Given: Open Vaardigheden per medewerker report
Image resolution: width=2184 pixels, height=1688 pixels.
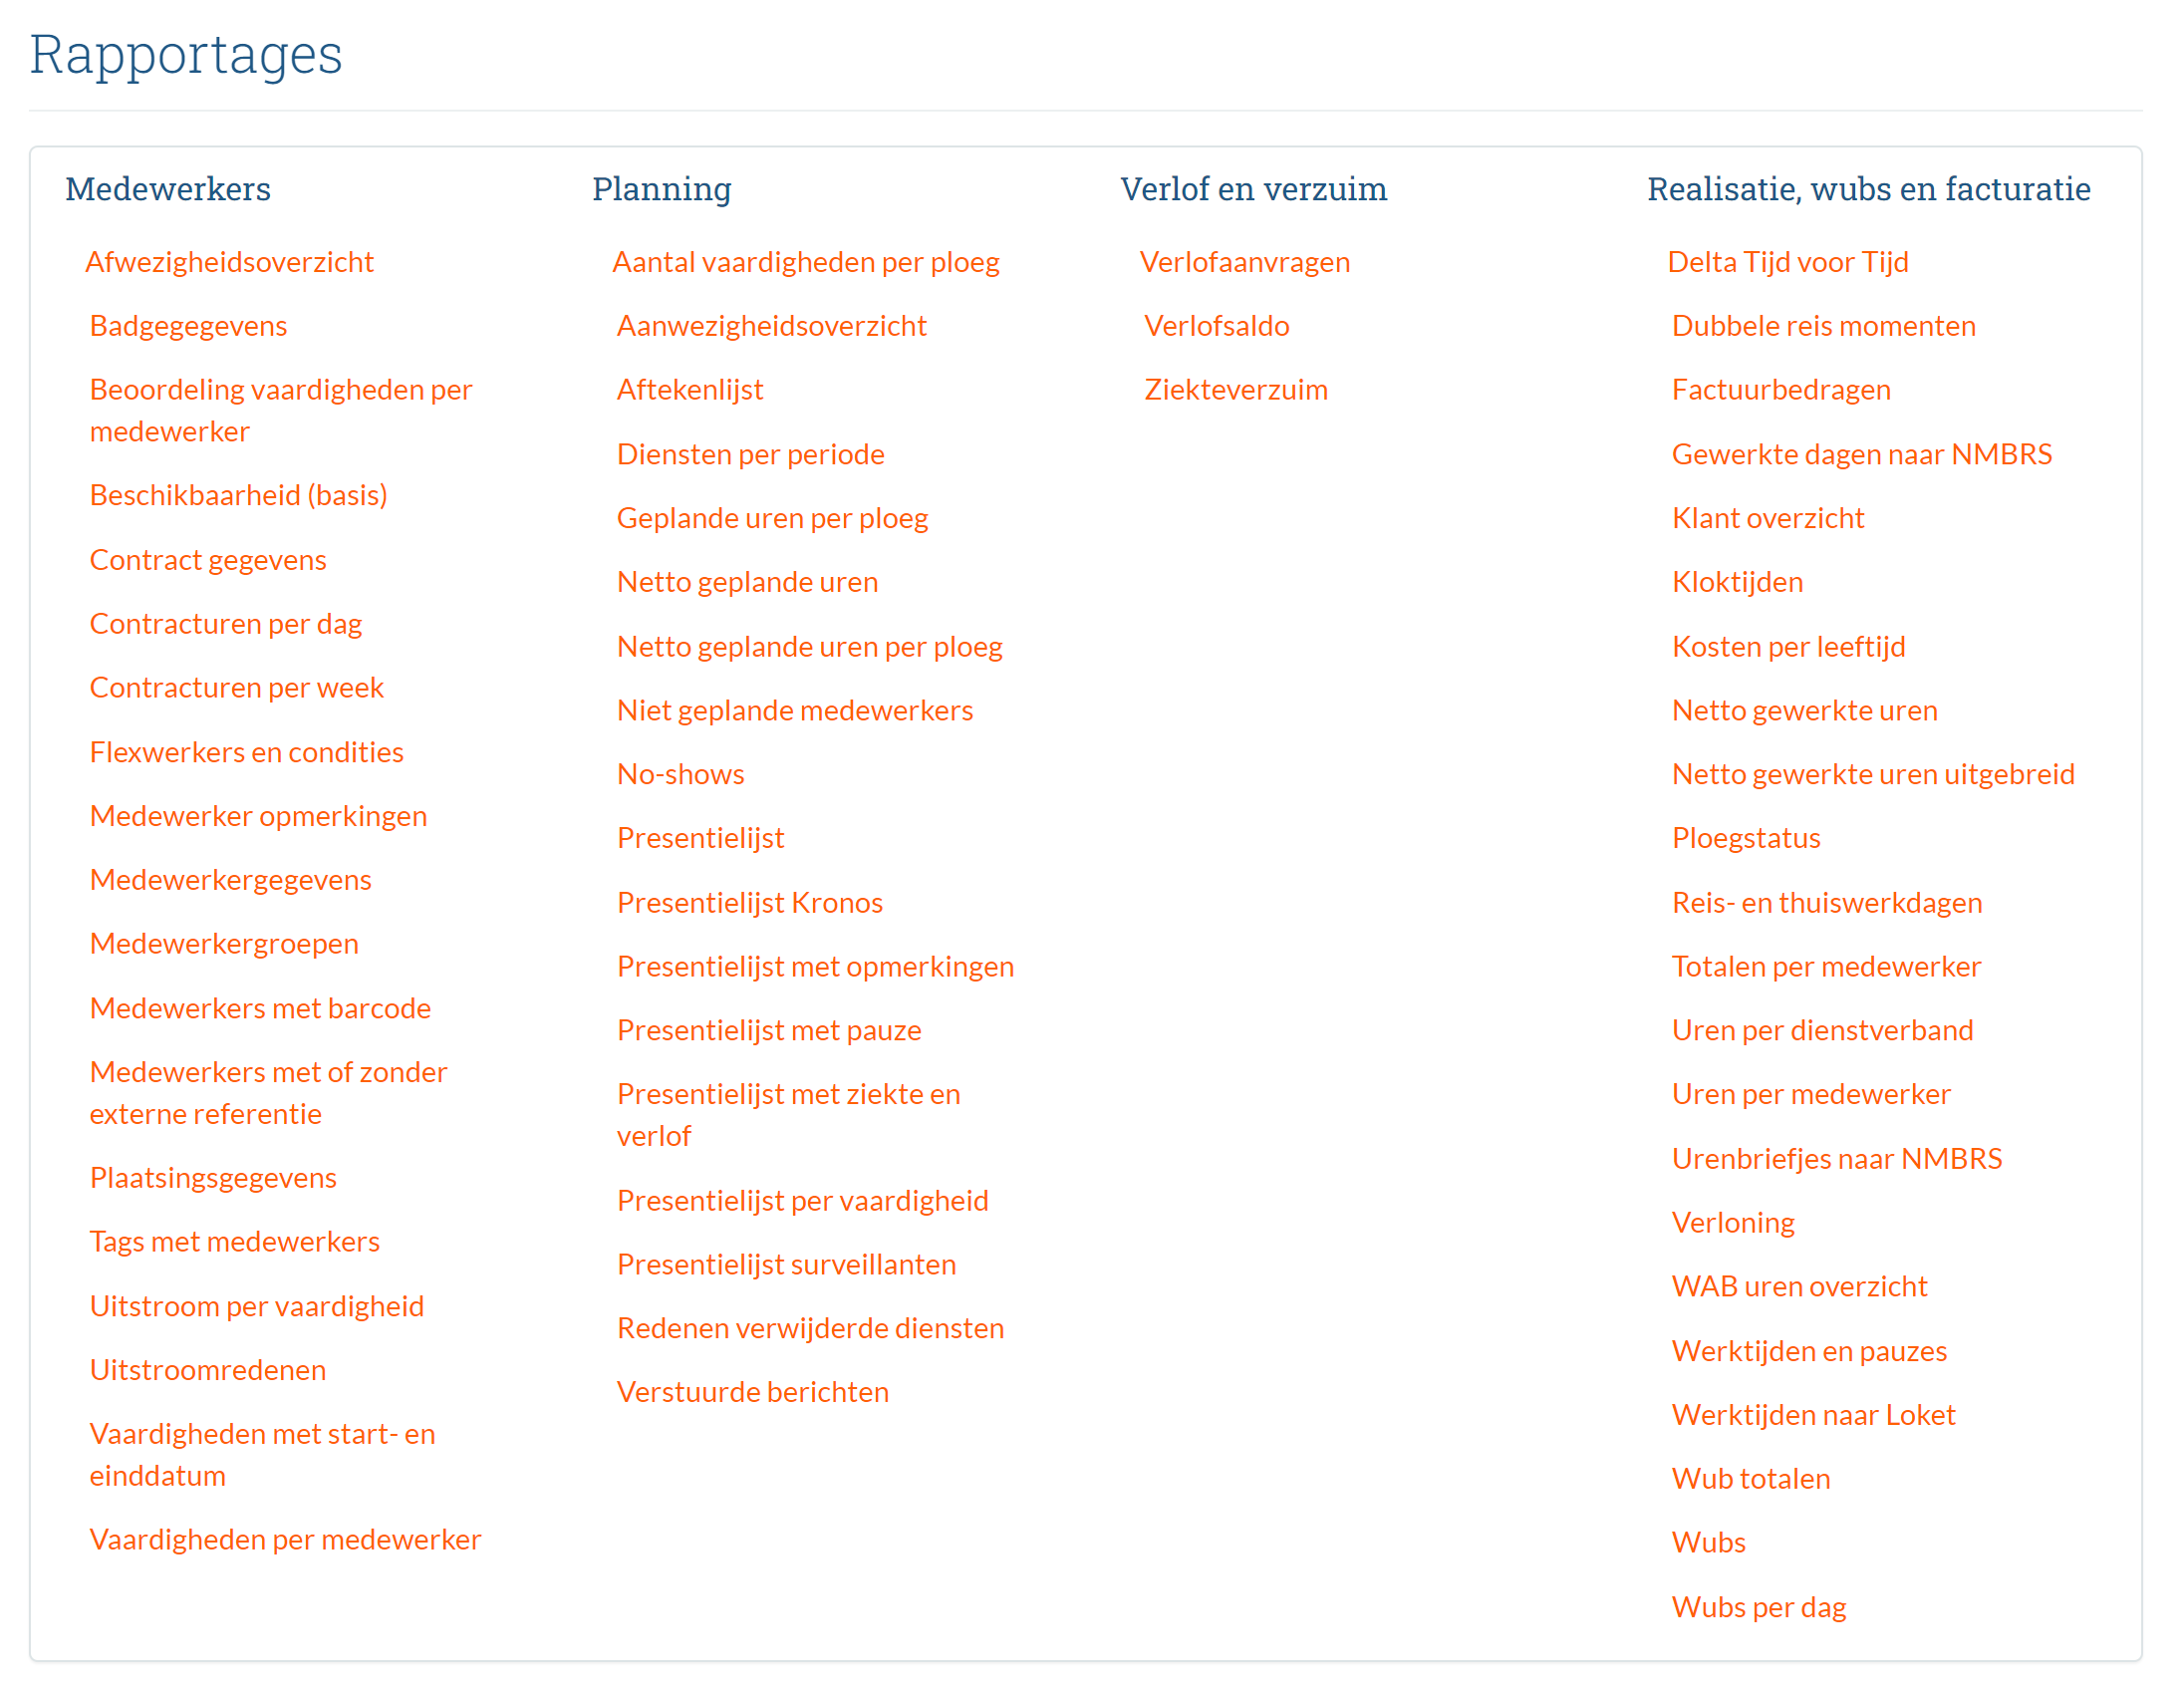Looking at the screenshot, I should click(285, 1540).
